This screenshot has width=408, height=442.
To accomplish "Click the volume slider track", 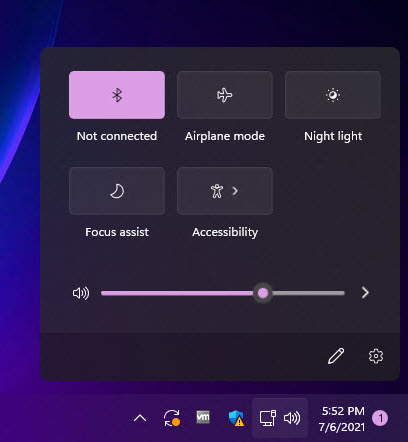I will [223, 293].
